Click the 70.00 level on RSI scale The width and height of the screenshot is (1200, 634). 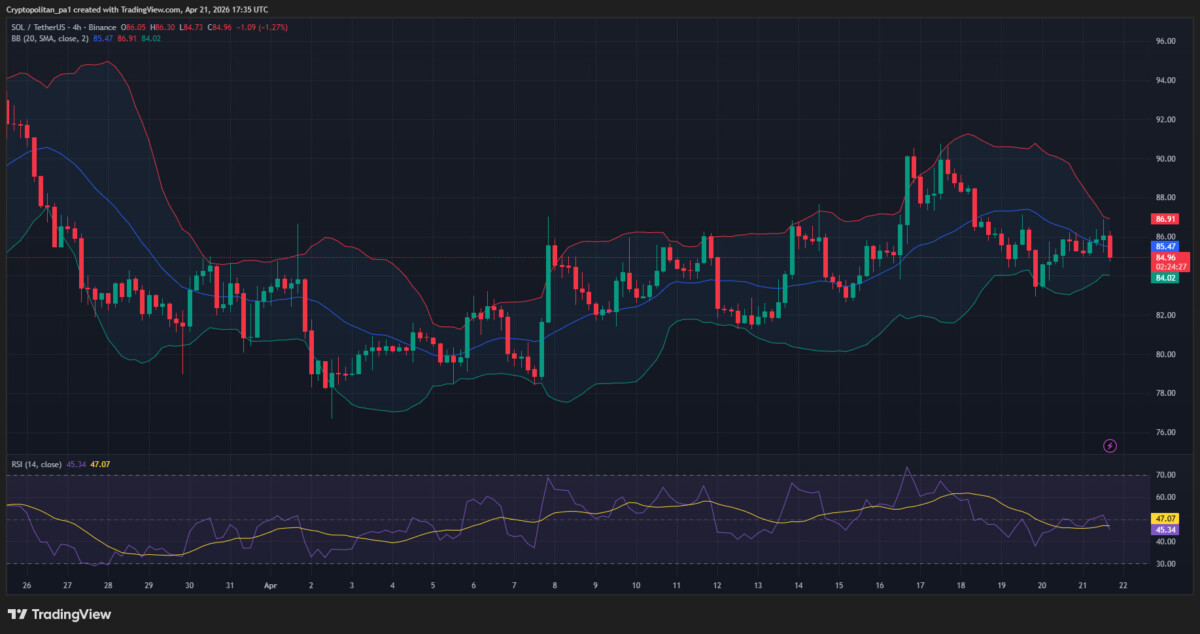pyautogui.click(x=1164, y=475)
